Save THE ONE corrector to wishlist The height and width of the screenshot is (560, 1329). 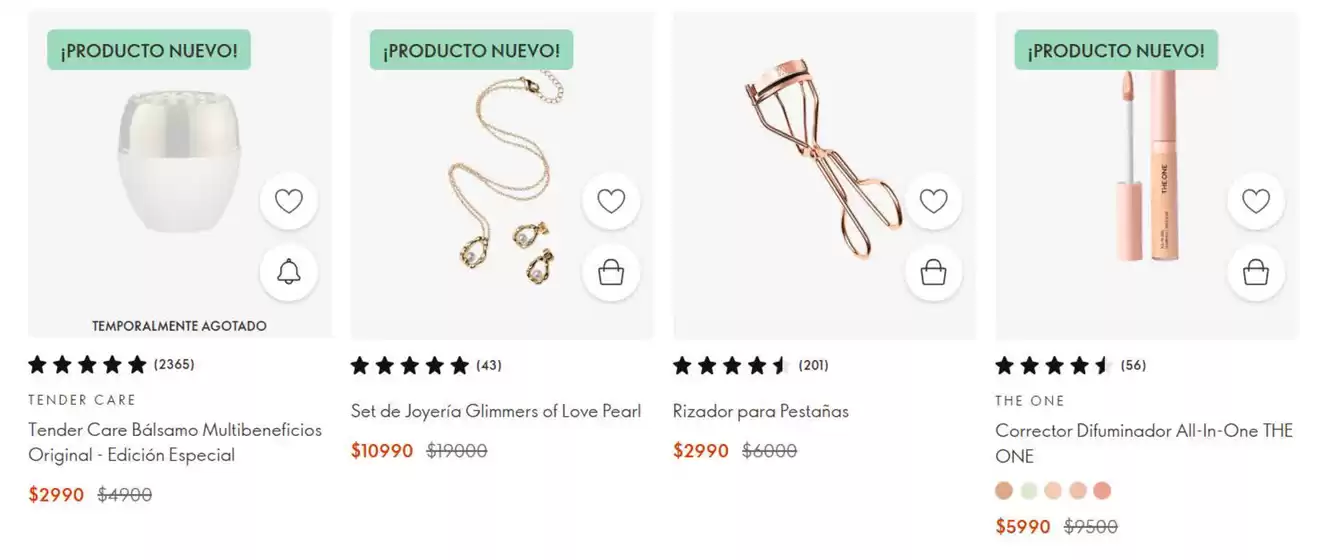click(x=1256, y=201)
